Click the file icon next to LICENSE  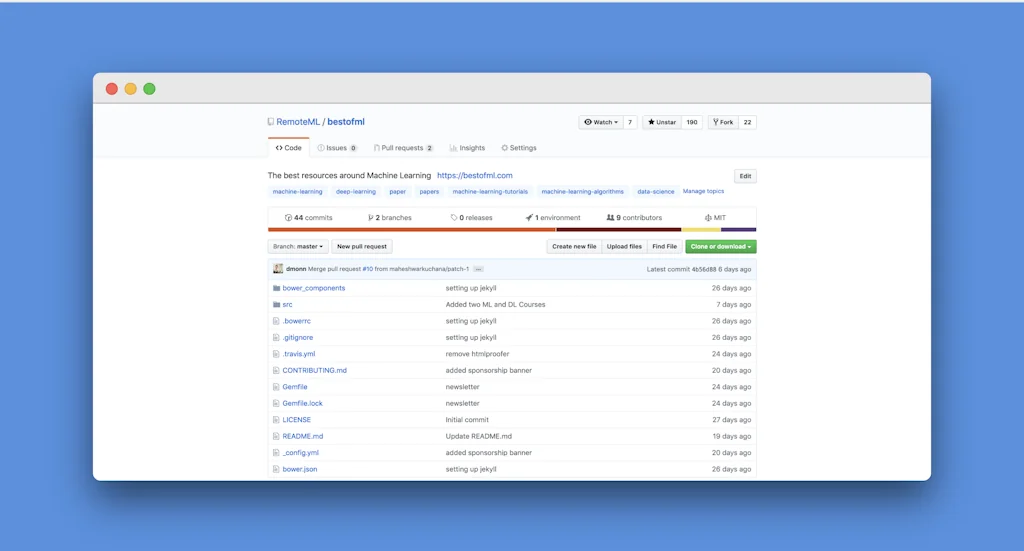pyautogui.click(x=276, y=420)
